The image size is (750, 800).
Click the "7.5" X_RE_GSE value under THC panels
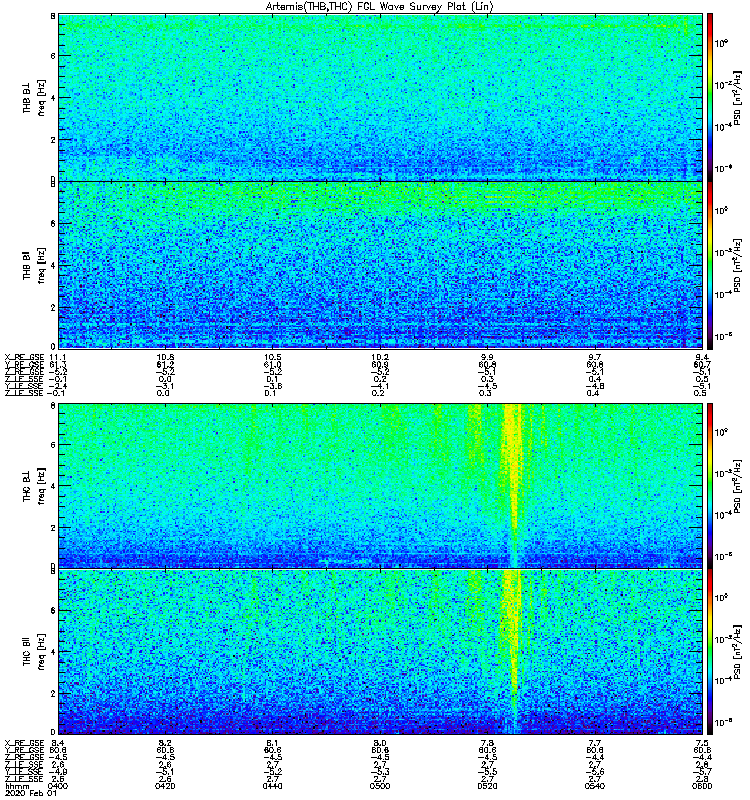702,743
